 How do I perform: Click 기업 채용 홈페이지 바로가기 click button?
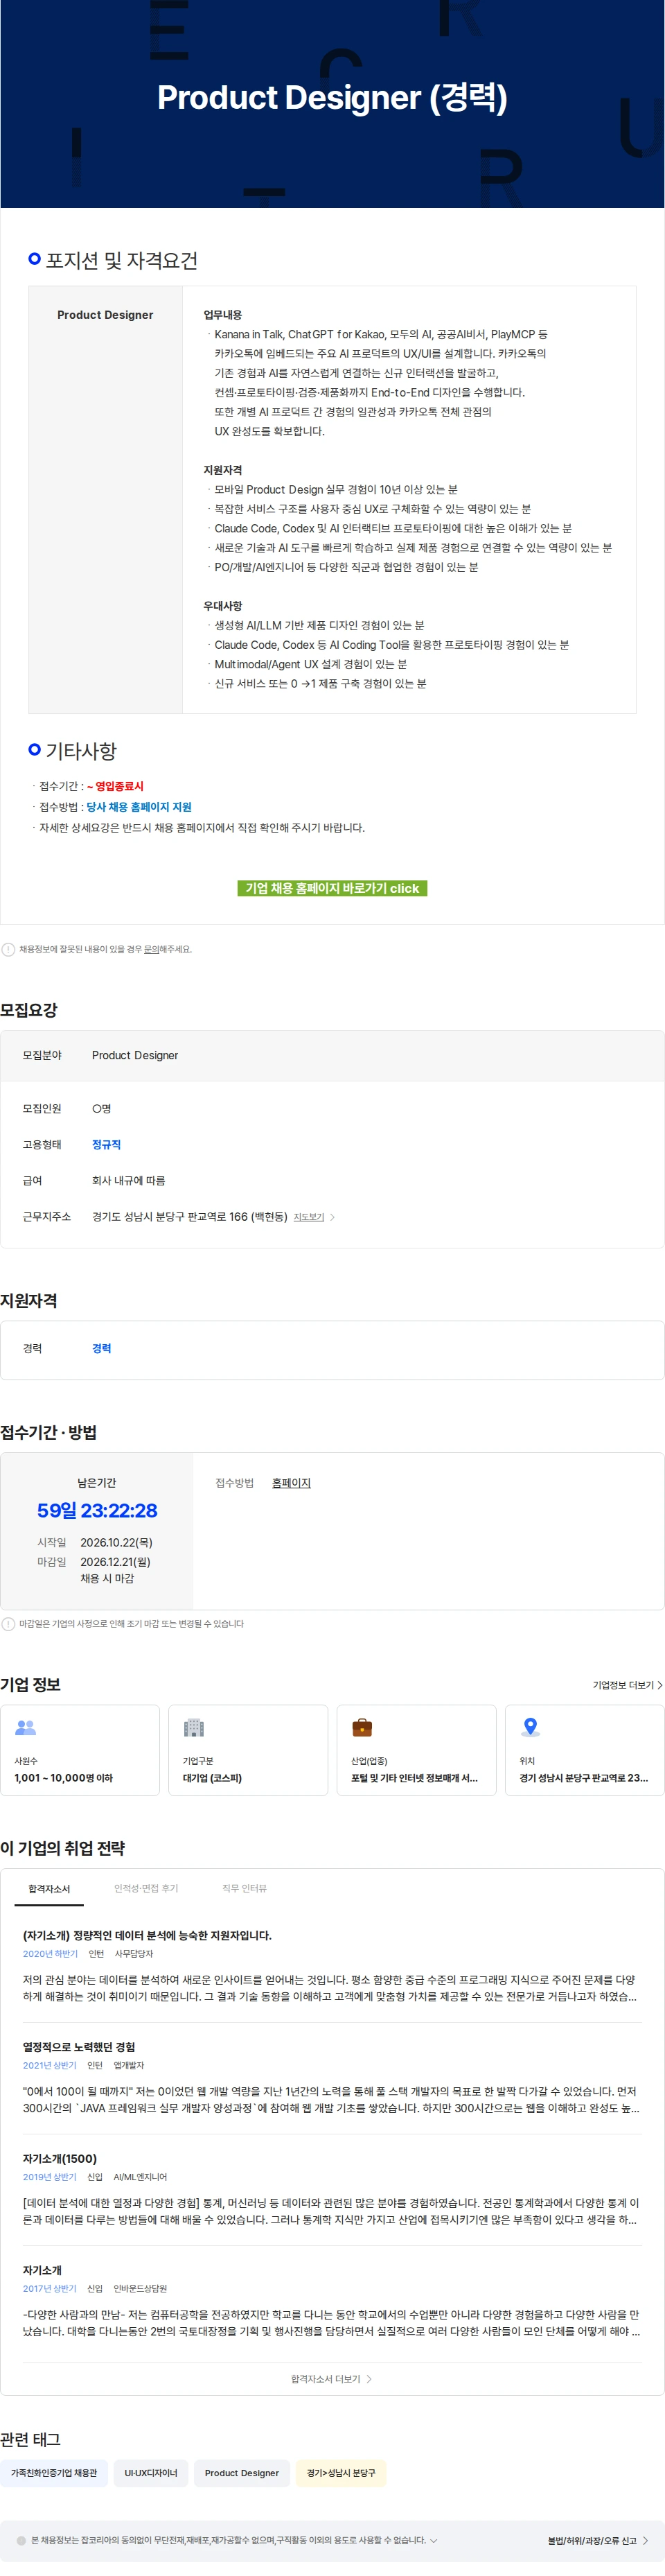coord(332,888)
